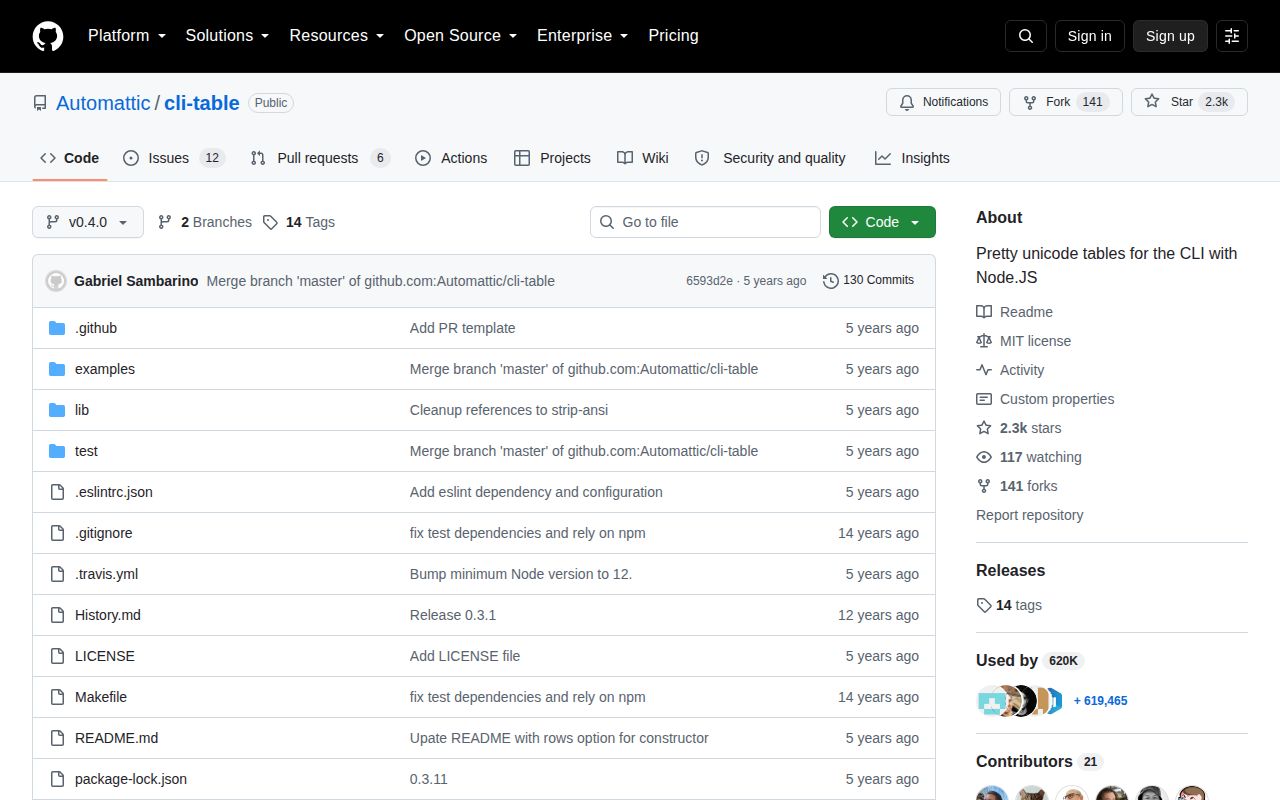The height and width of the screenshot is (800, 1280).
Task: View 2 Branches
Action: coord(205,222)
